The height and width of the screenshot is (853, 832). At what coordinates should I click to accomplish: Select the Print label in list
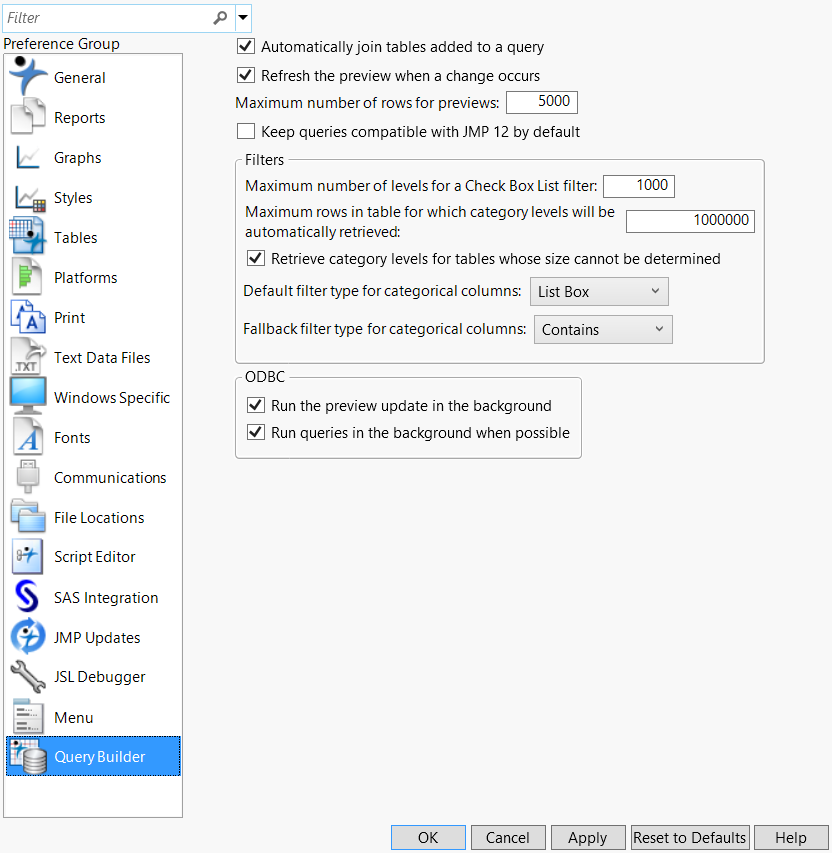pos(70,318)
